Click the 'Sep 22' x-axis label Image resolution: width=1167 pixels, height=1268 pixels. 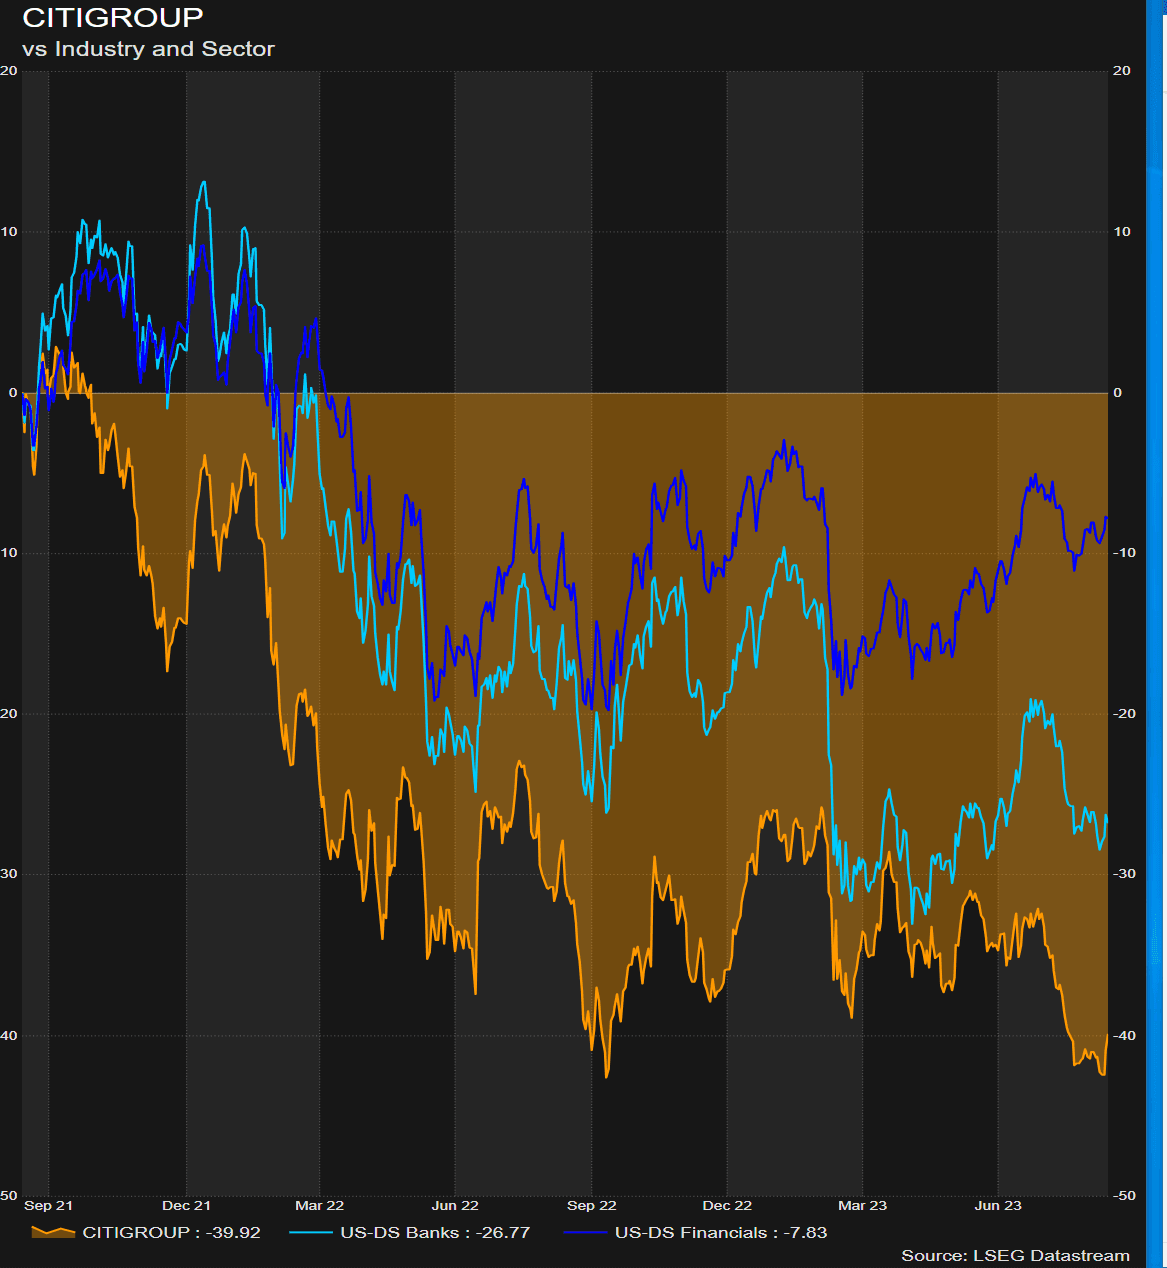(592, 1205)
